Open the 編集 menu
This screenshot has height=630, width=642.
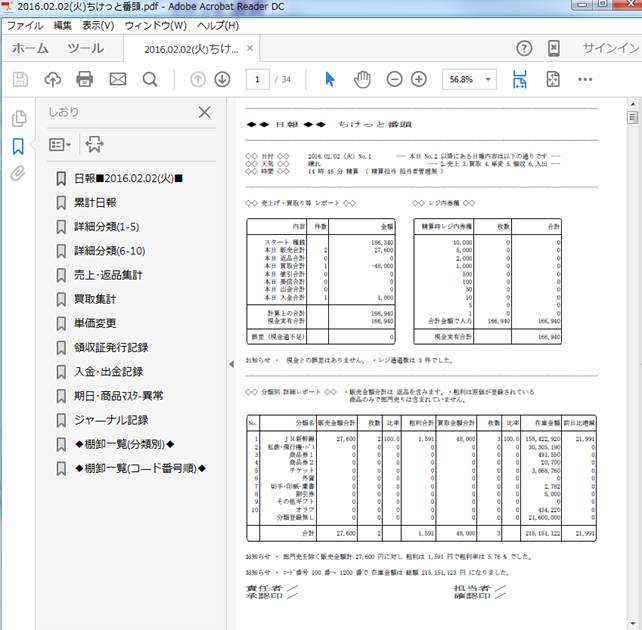tap(63, 25)
